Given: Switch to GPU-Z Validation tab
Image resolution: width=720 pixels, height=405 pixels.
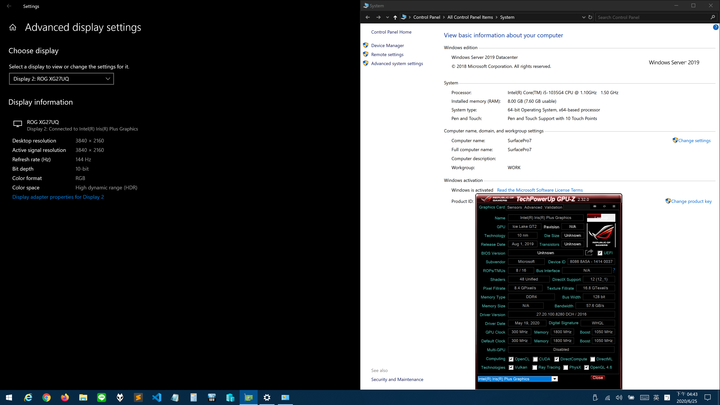Looking at the screenshot, I should click(553, 207).
